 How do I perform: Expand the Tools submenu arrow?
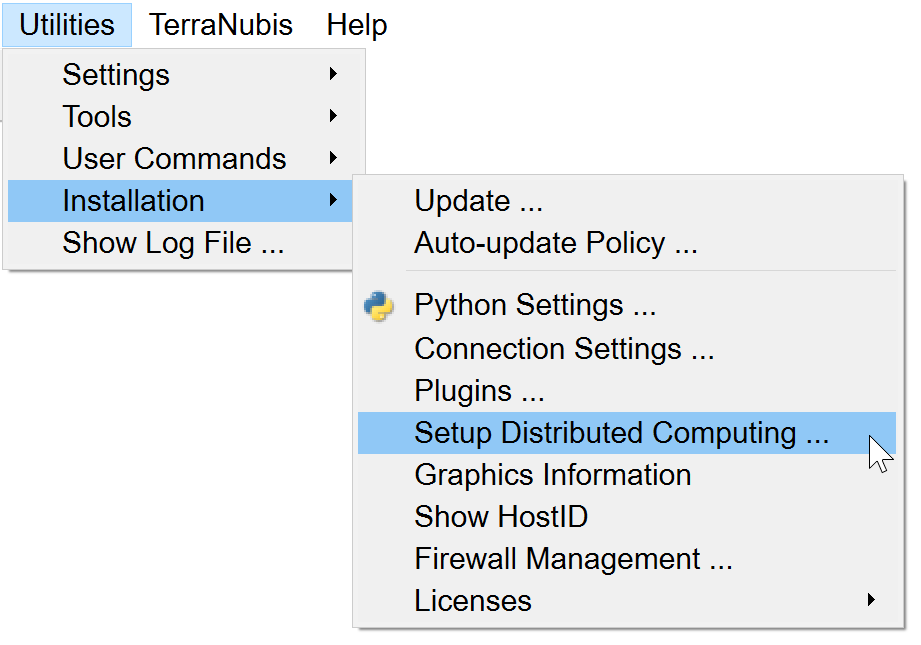point(333,117)
